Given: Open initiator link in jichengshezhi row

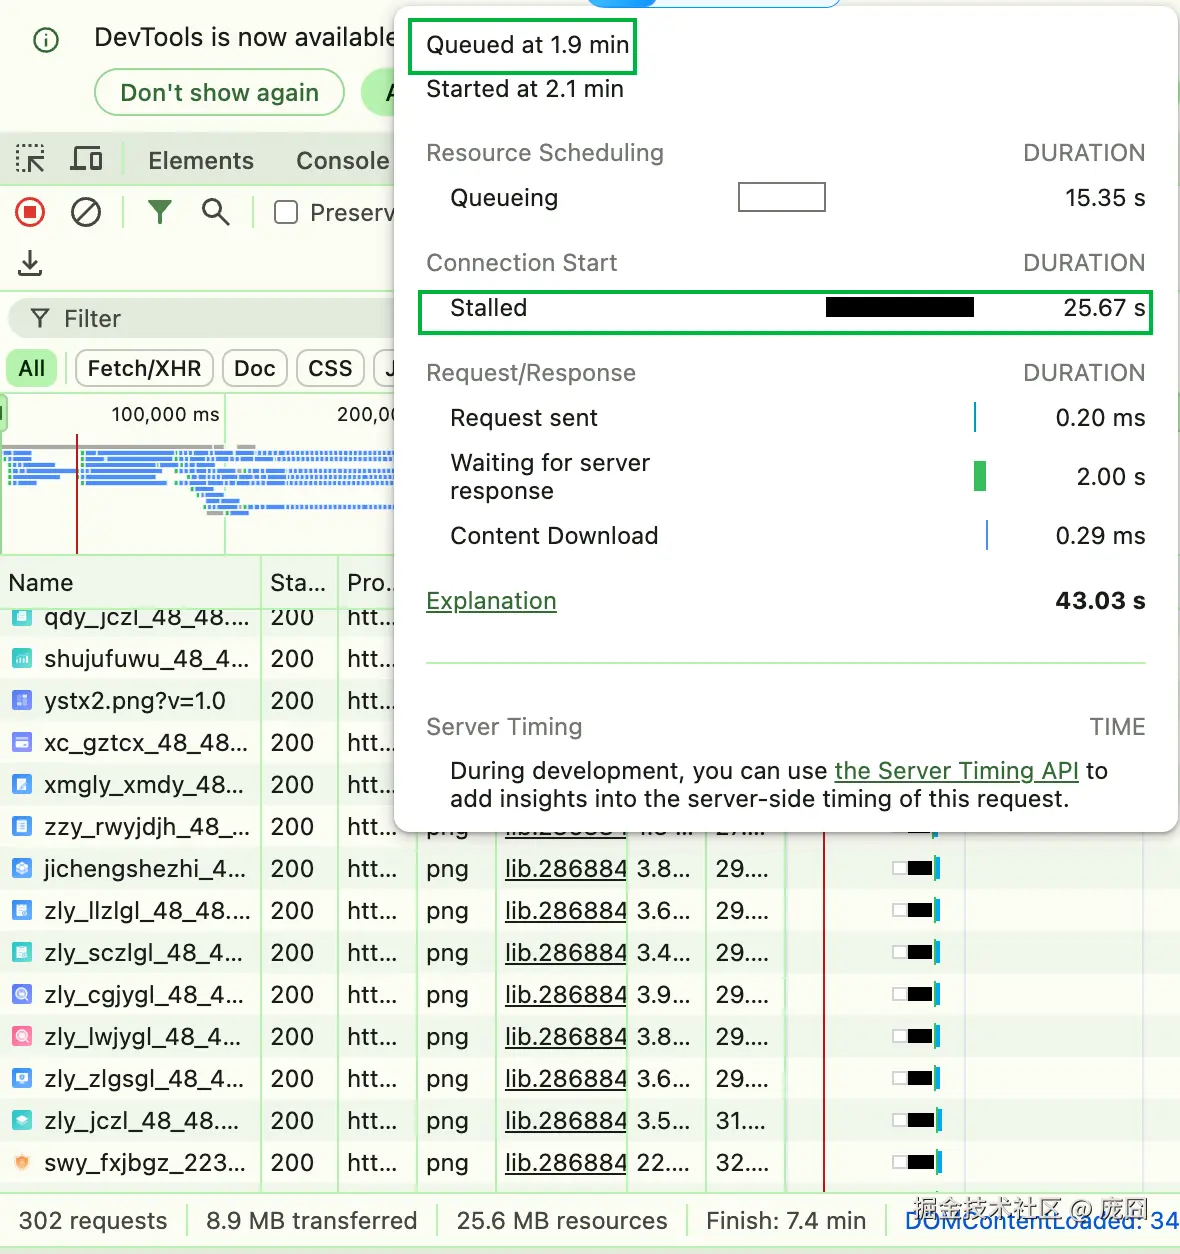Looking at the screenshot, I should tap(565, 869).
